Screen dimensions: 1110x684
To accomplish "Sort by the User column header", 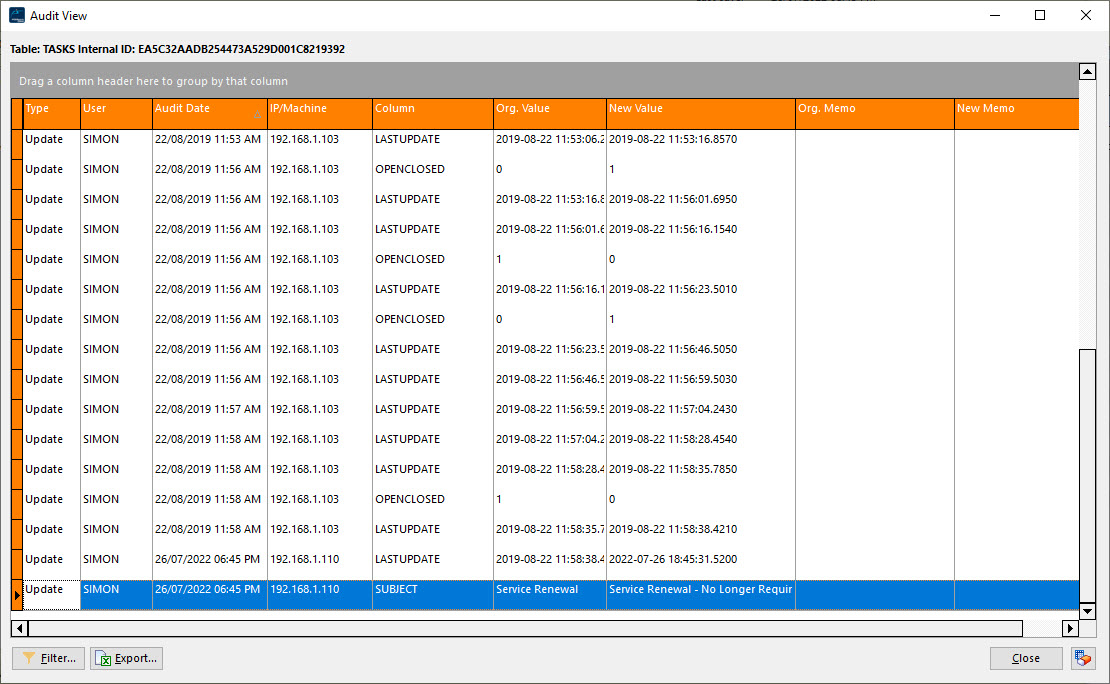I will 115,109.
